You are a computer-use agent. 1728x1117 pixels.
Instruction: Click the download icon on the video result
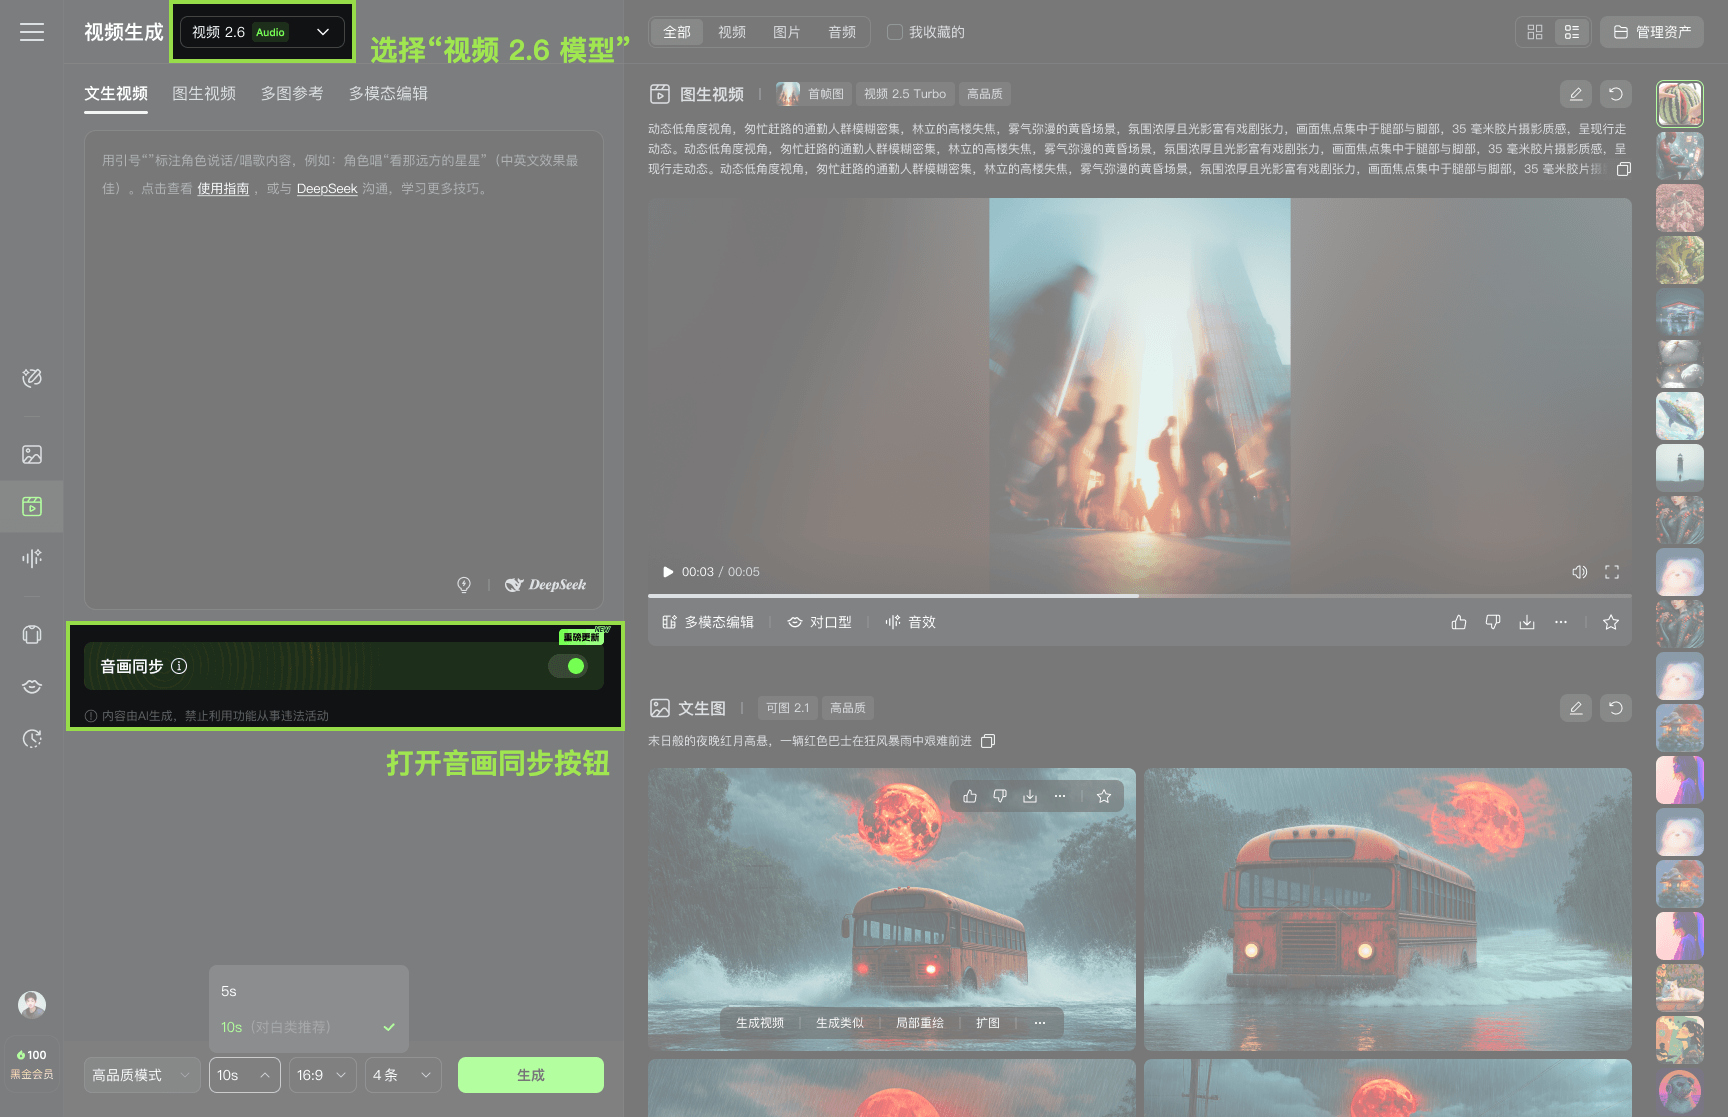(1527, 621)
